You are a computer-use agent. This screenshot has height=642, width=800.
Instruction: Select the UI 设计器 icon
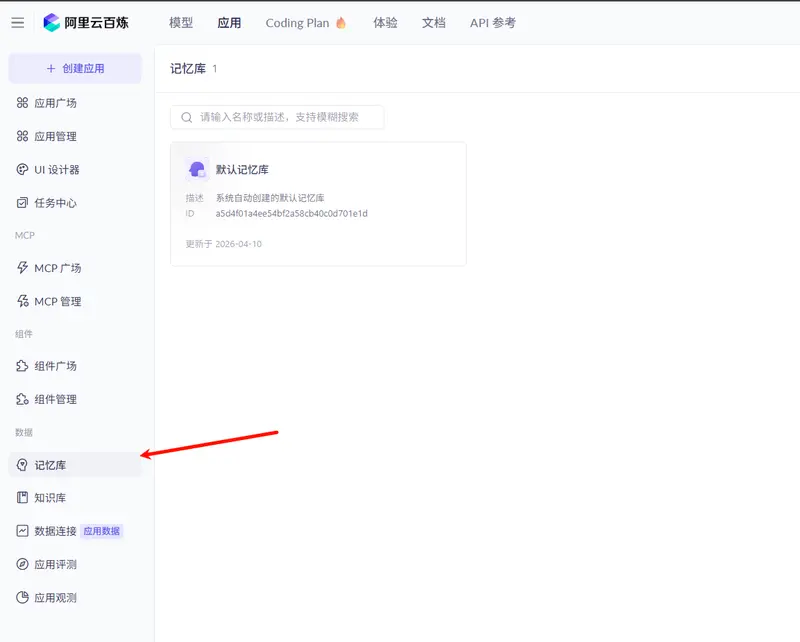[21, 169]
